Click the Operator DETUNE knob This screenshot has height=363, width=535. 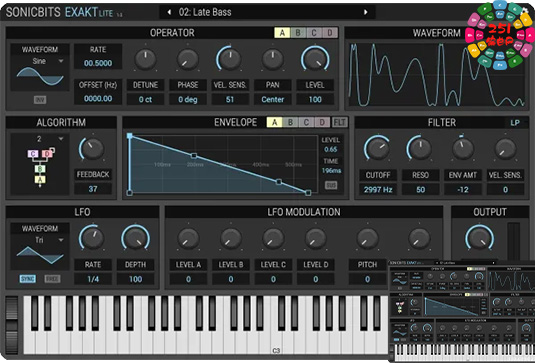click(x=146, y=59)
